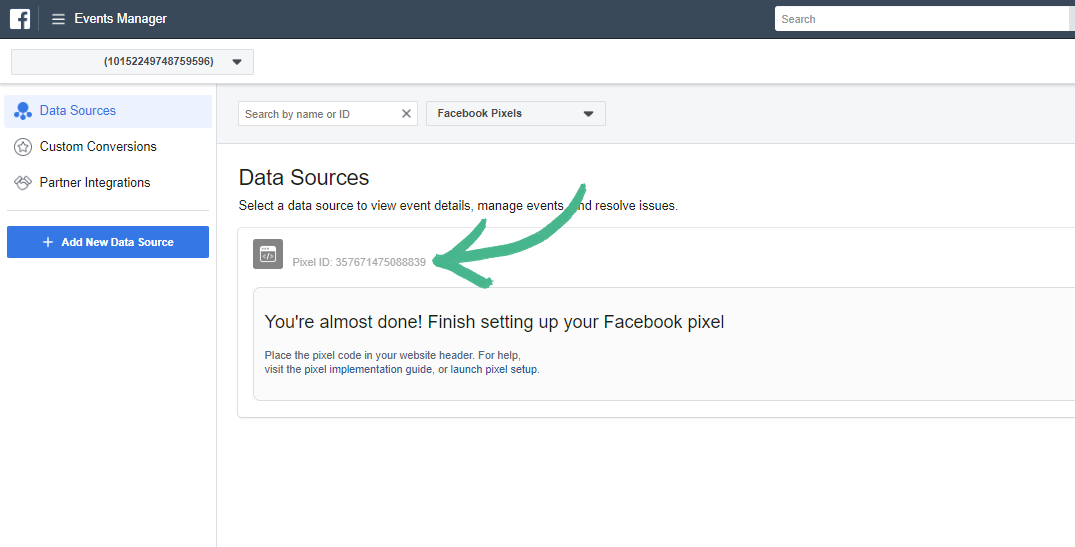The image size is (1075, 547).
Task: Select the Pixel ID 357671475088839 text
Action: point(359,262)
